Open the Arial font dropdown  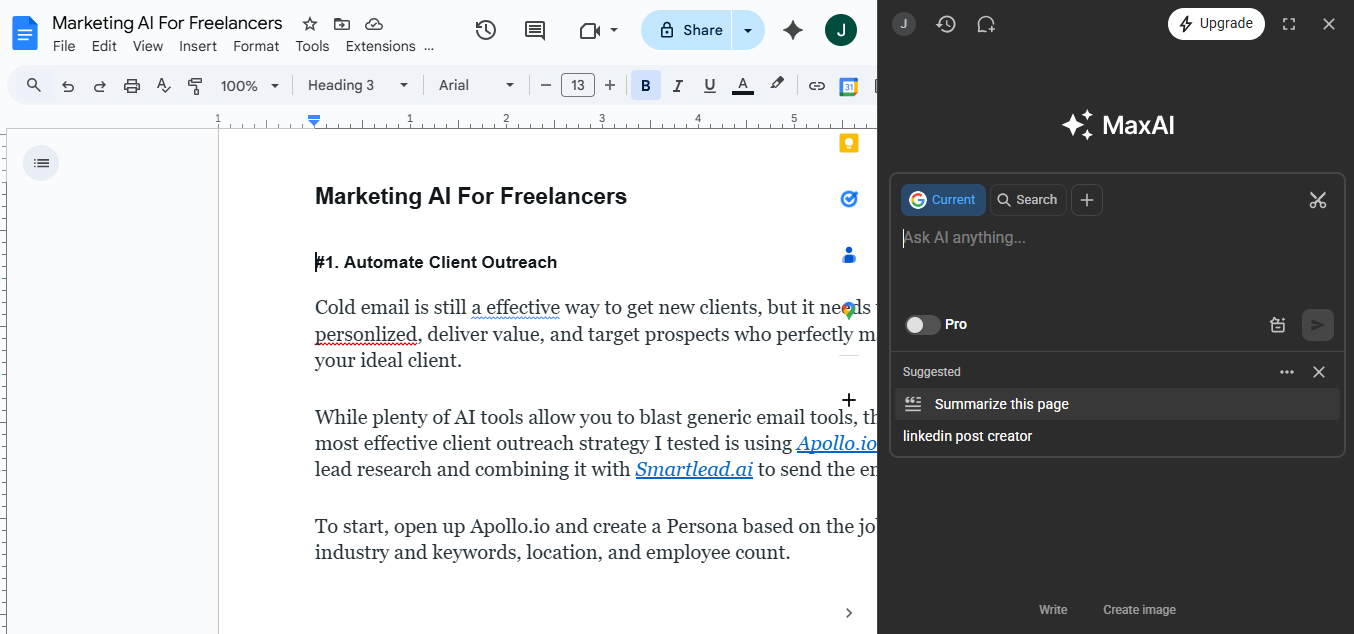476,86
